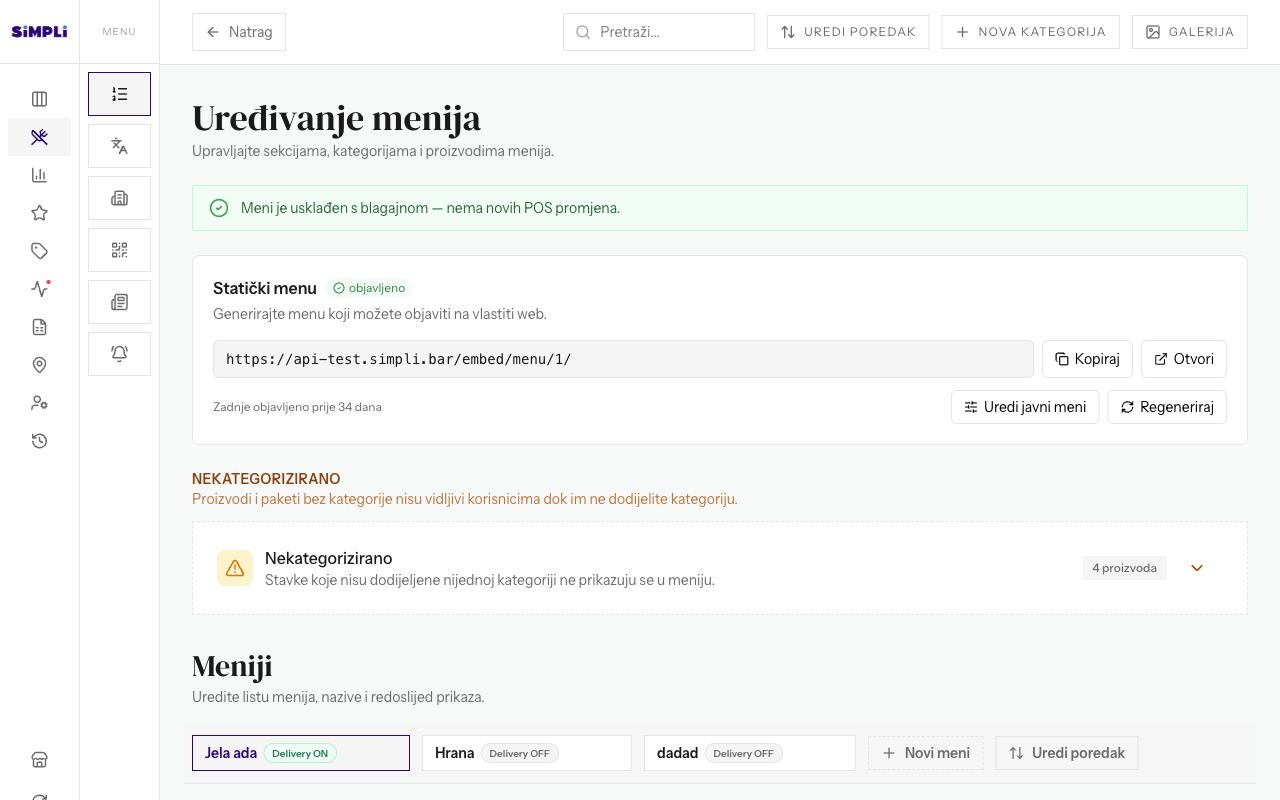Click the star icon in the sidebar
Image resolution: width=1280 pixels, height=800 pixels.
[39, 213]
